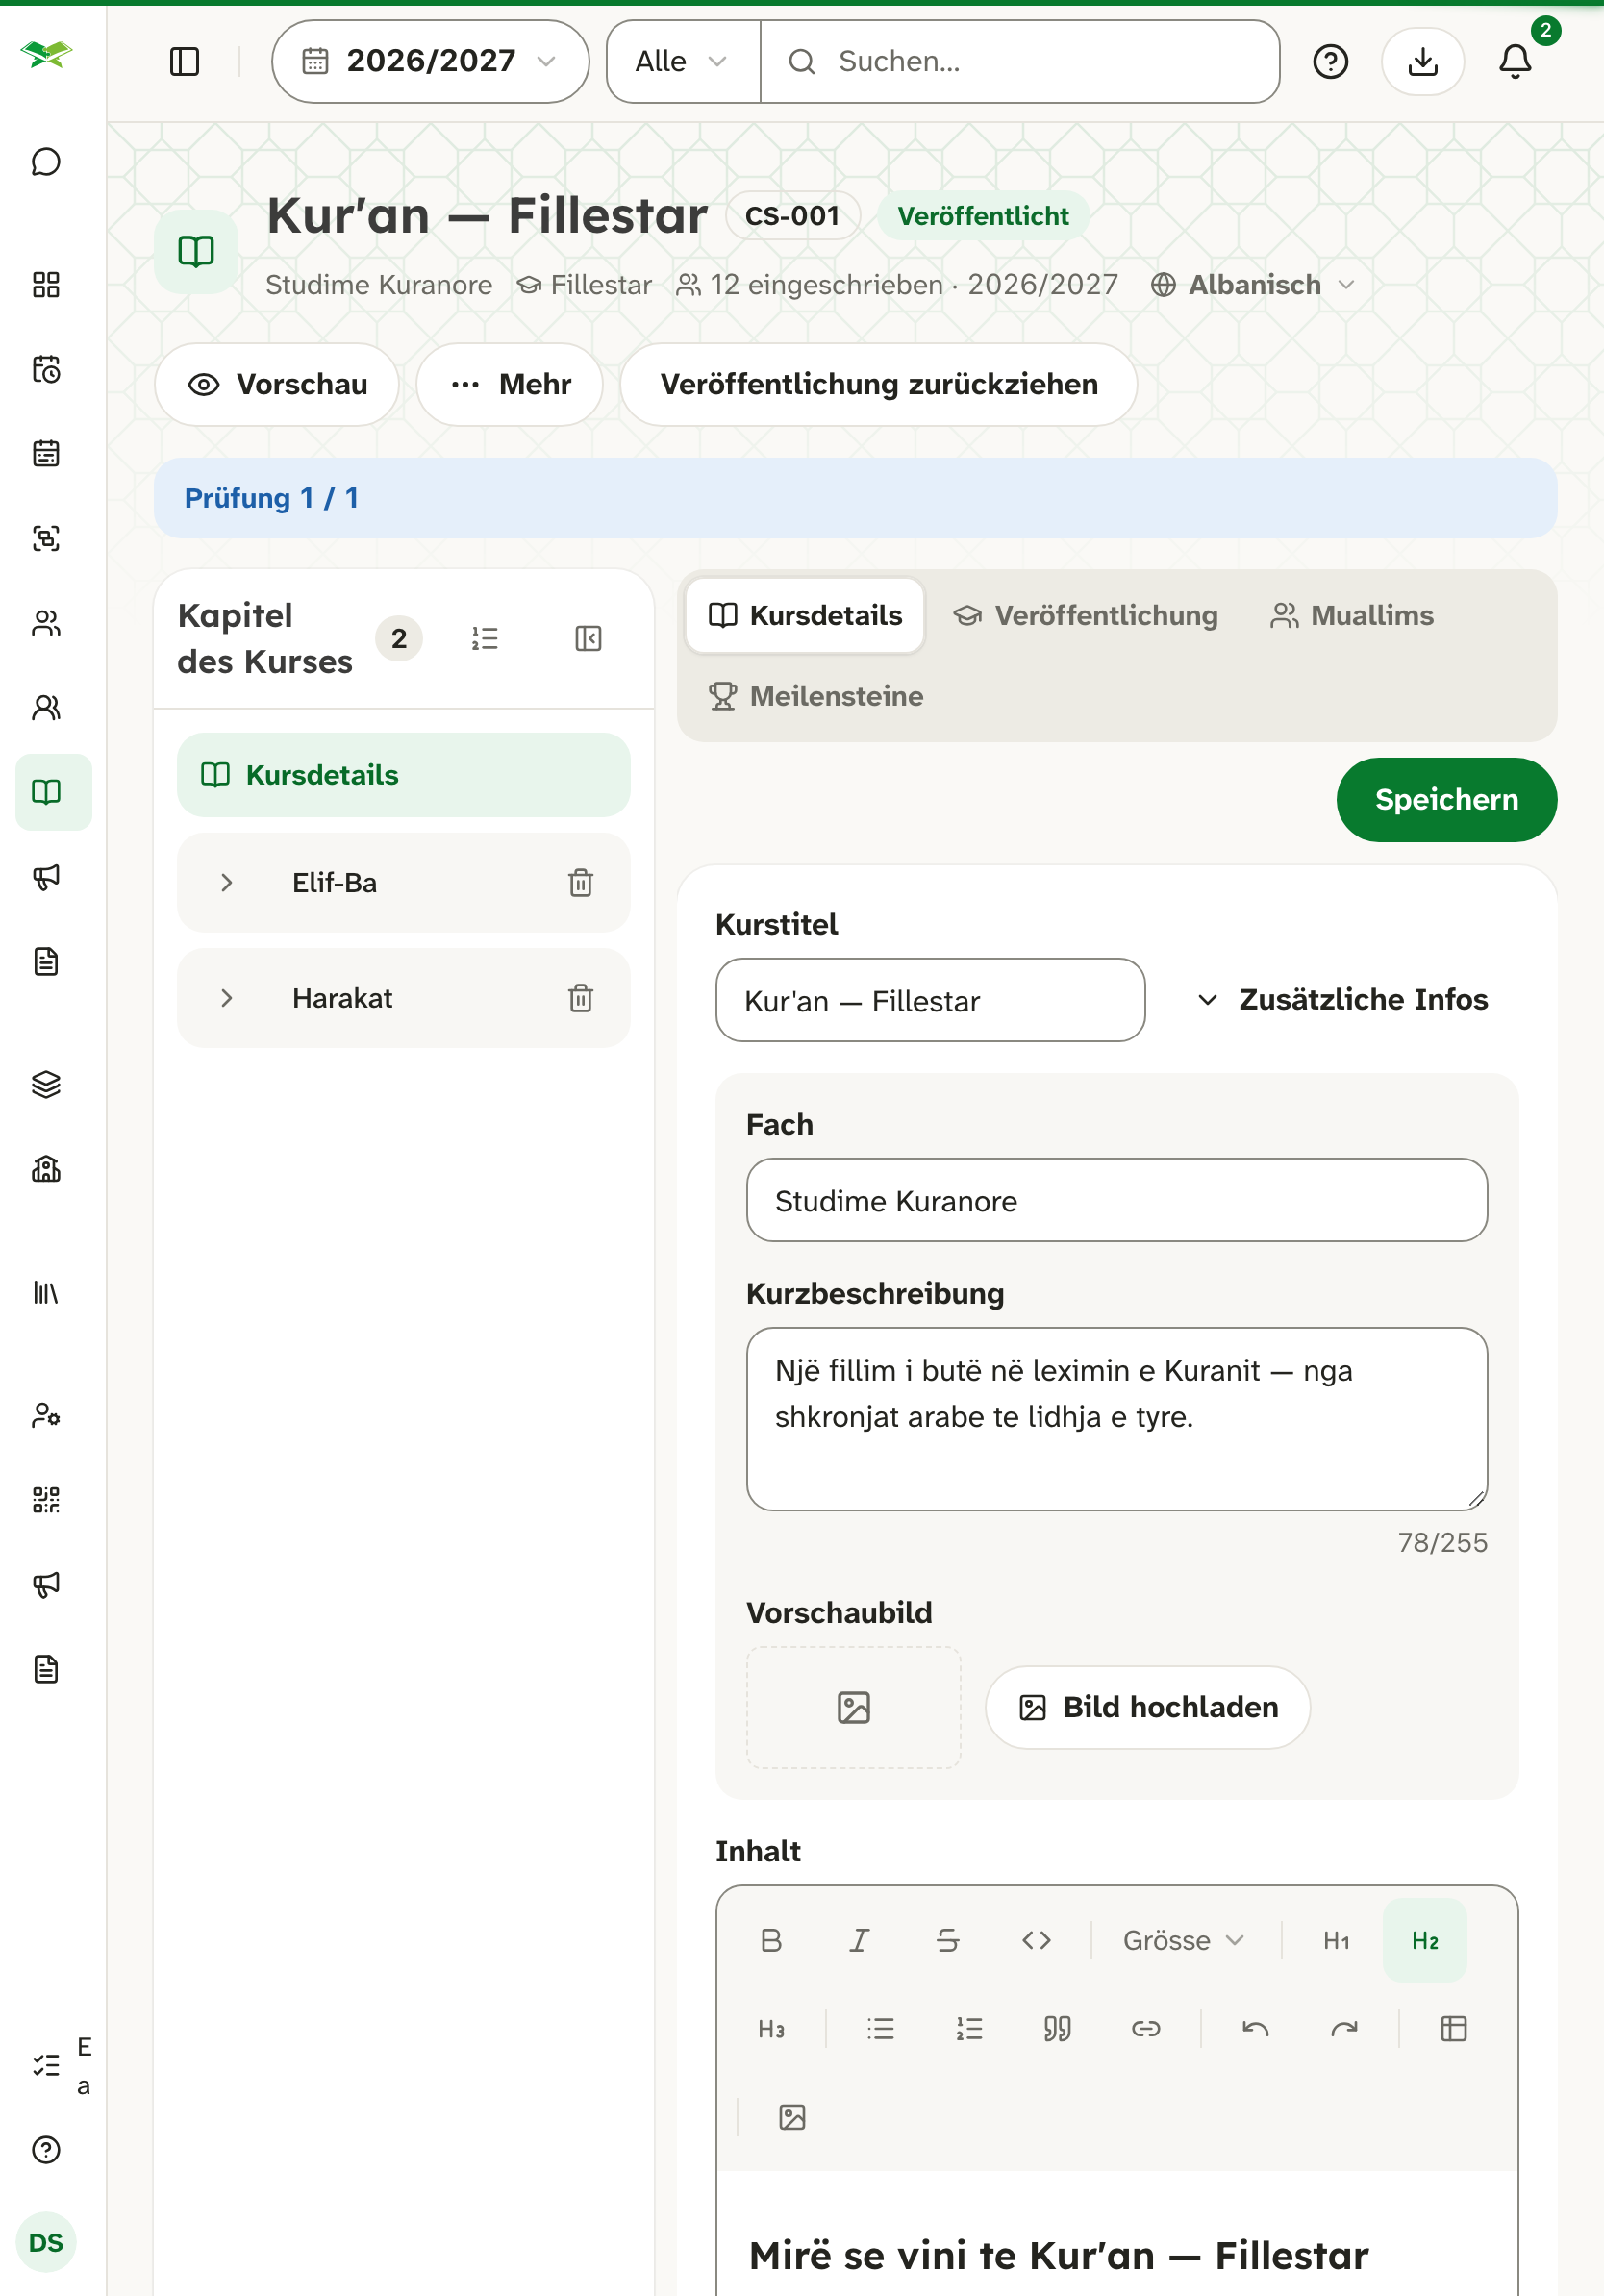Redo edit in editor toolbar

[1344, 2029]
